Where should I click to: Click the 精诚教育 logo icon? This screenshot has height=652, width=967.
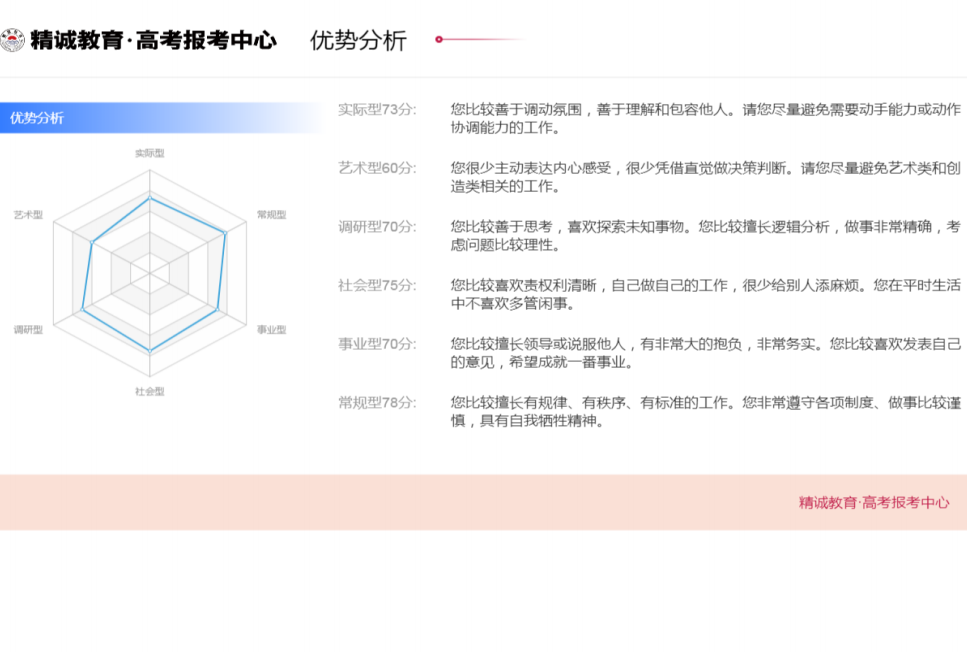click(12, 40)
